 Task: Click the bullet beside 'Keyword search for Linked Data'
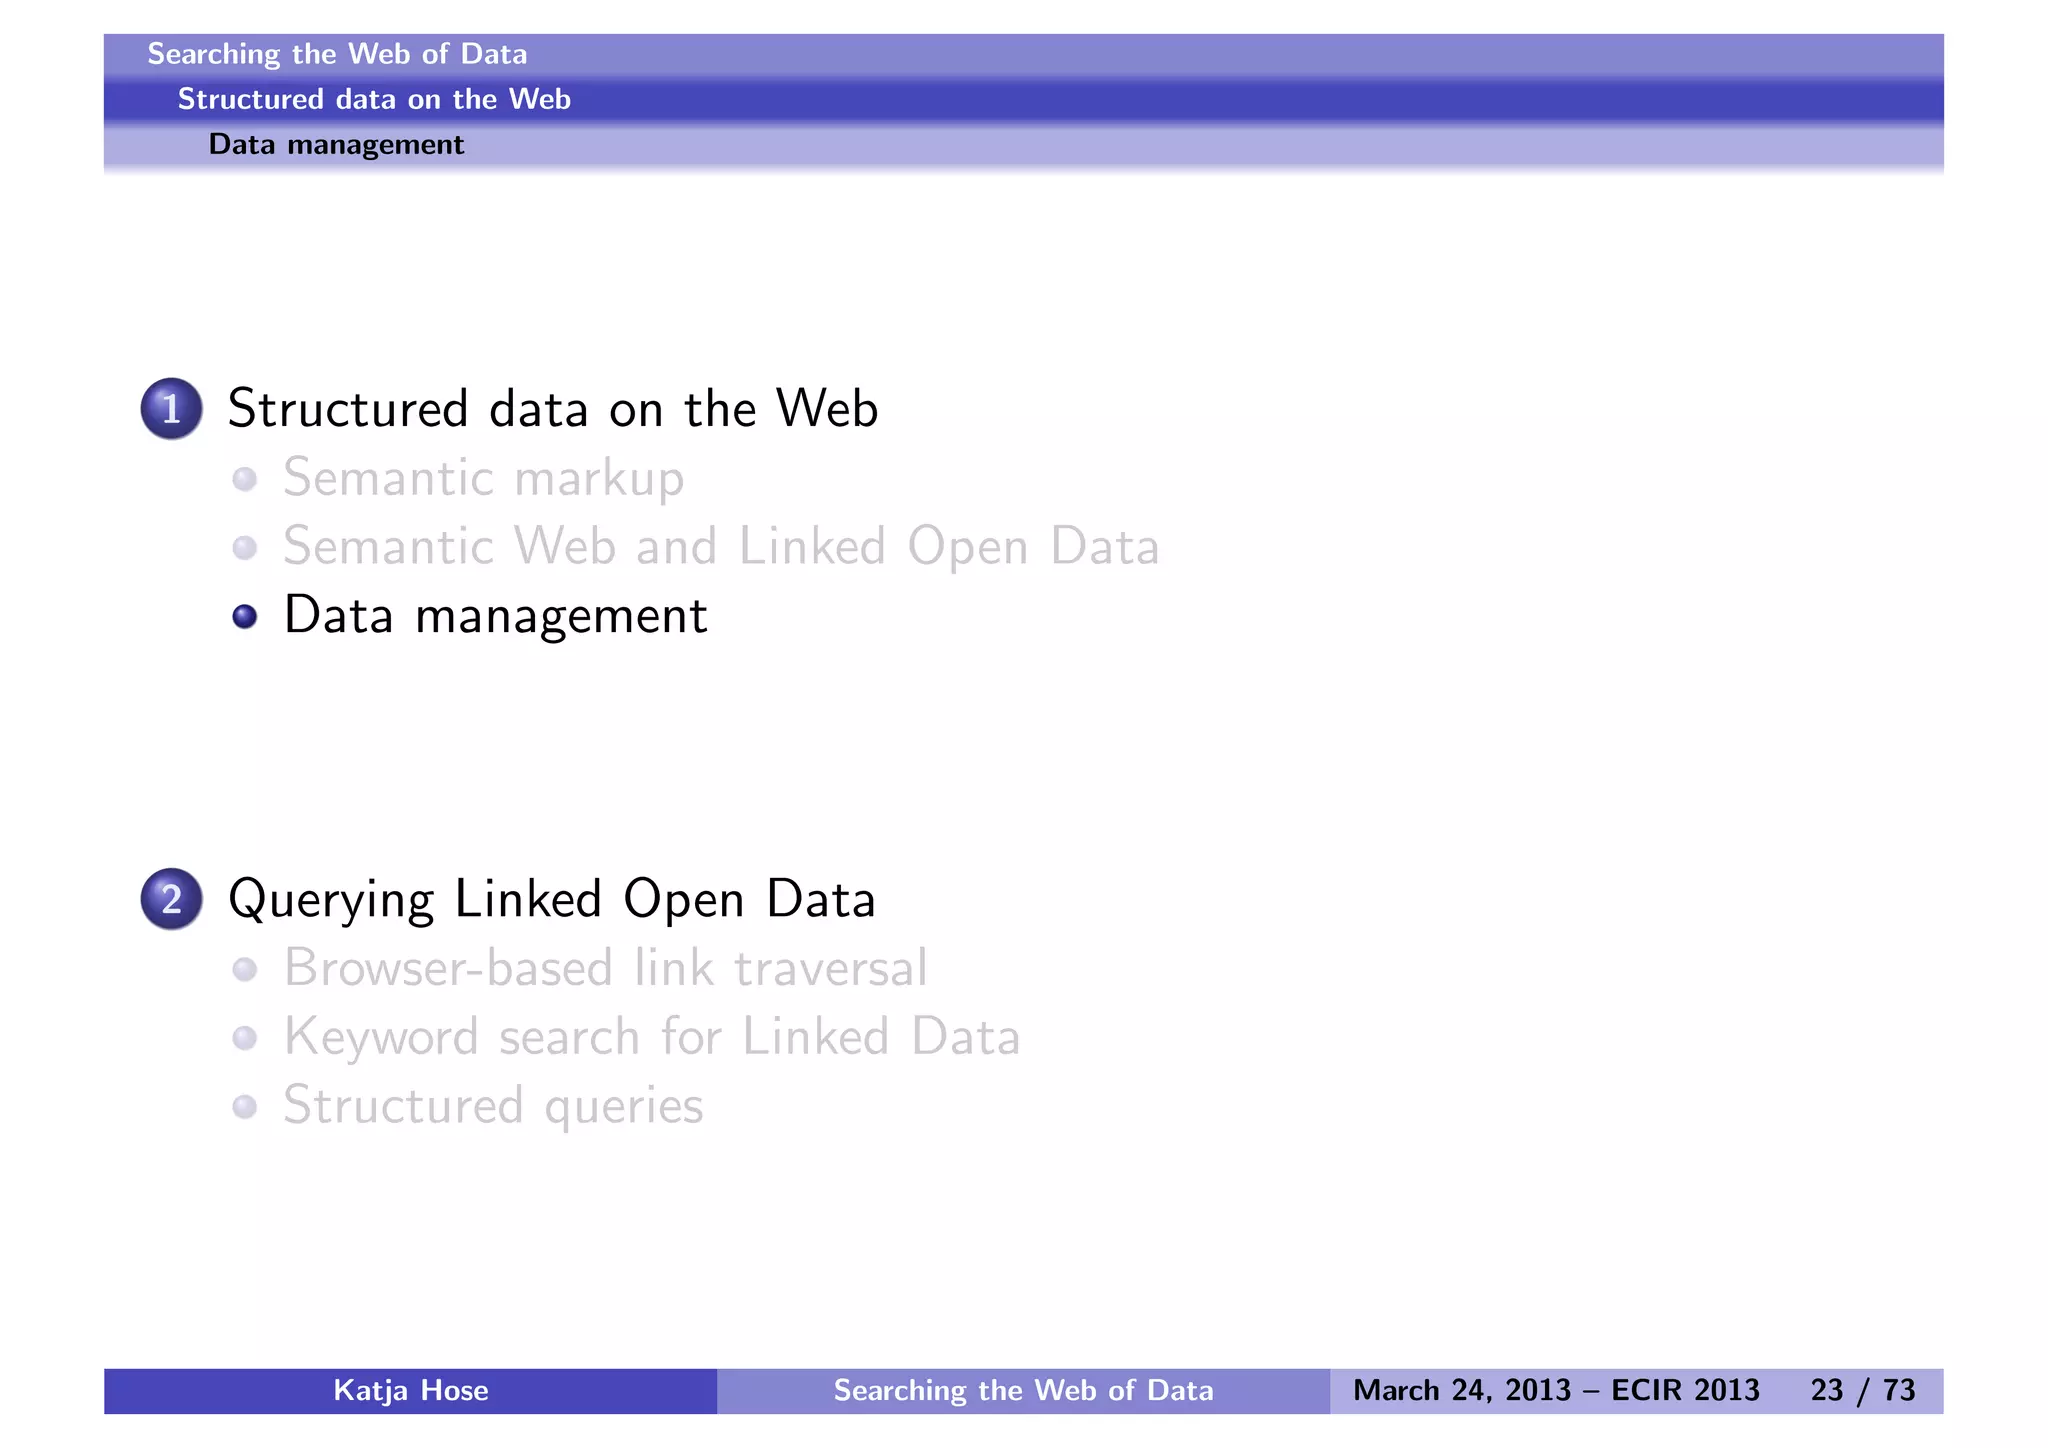tap(245, 1038)
